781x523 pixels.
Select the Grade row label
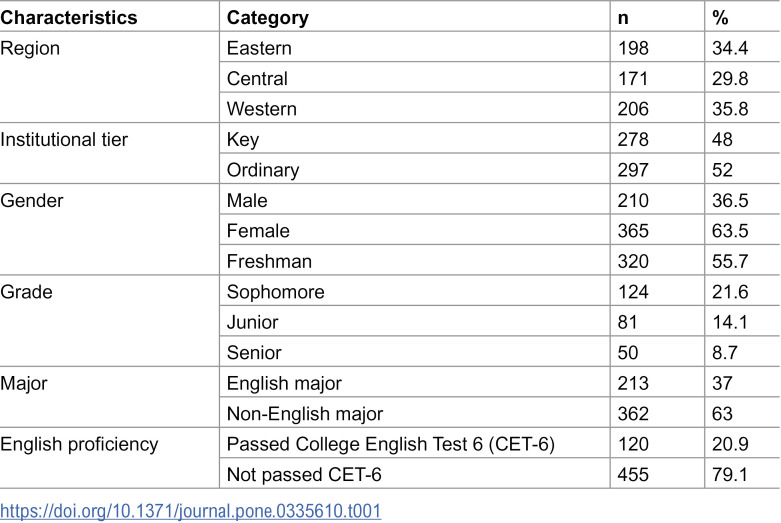tap(26, 292)
